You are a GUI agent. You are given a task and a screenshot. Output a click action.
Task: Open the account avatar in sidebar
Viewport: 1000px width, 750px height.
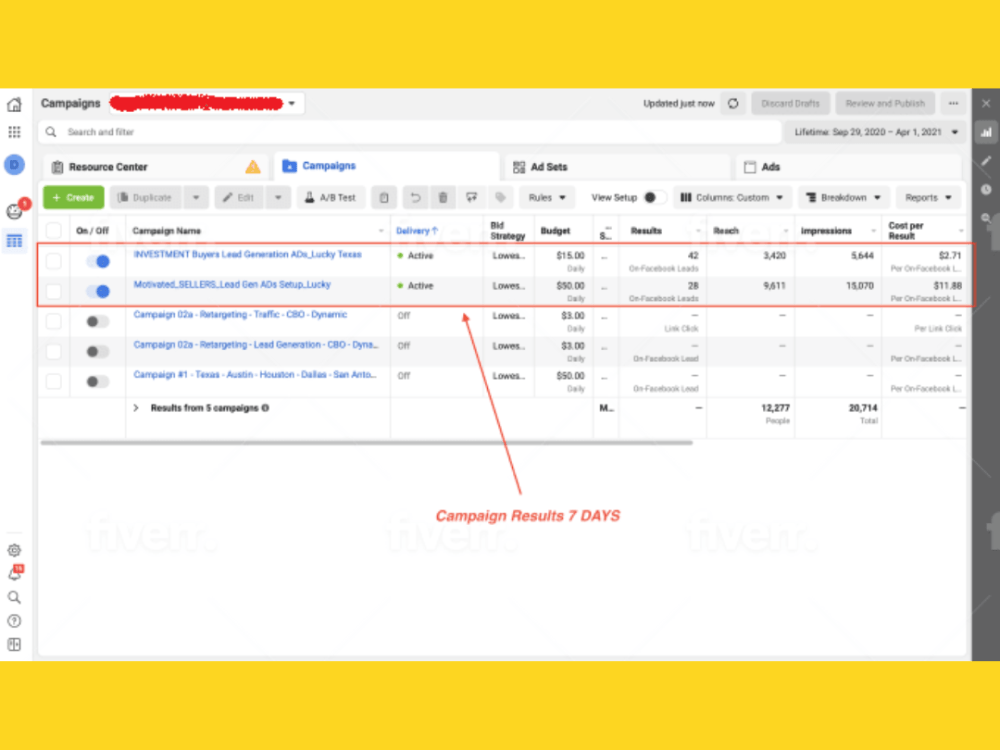14,165
